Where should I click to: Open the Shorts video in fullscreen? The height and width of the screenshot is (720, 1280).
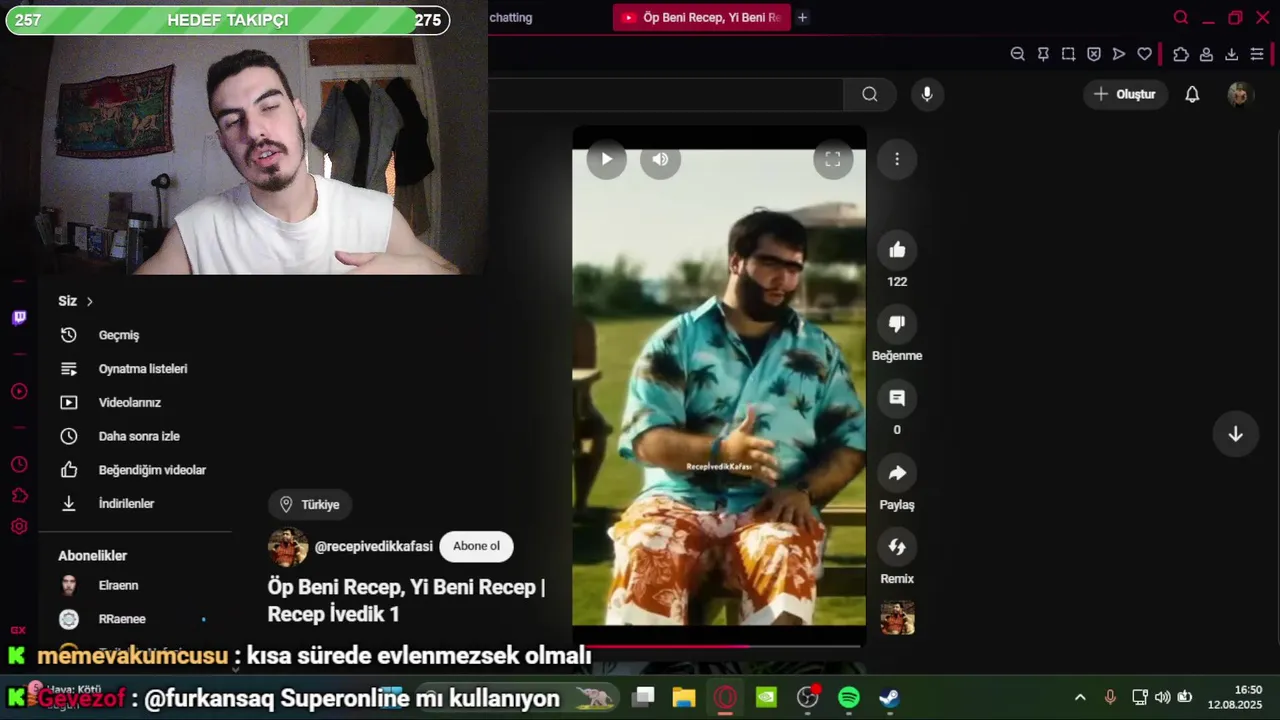(832, 159)
